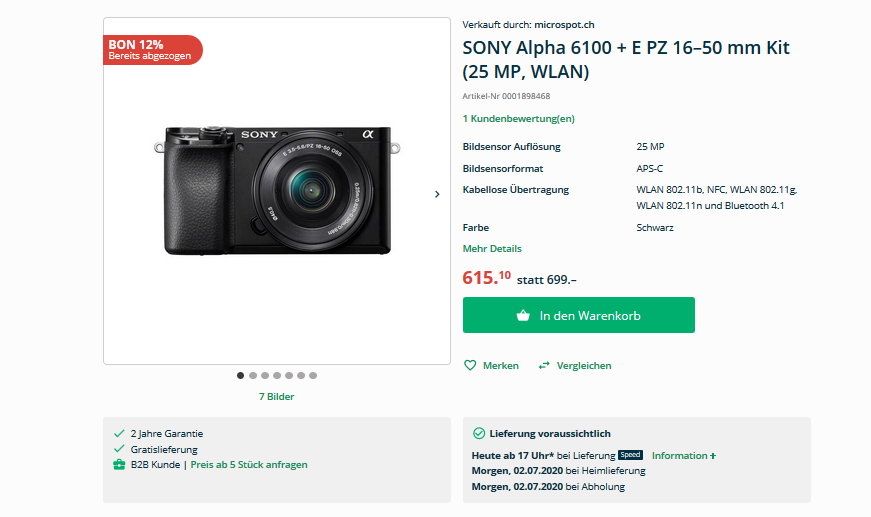Open the 1 Kundenbewertung(en) reviews link
871x517 pixels.
point(518,119)
